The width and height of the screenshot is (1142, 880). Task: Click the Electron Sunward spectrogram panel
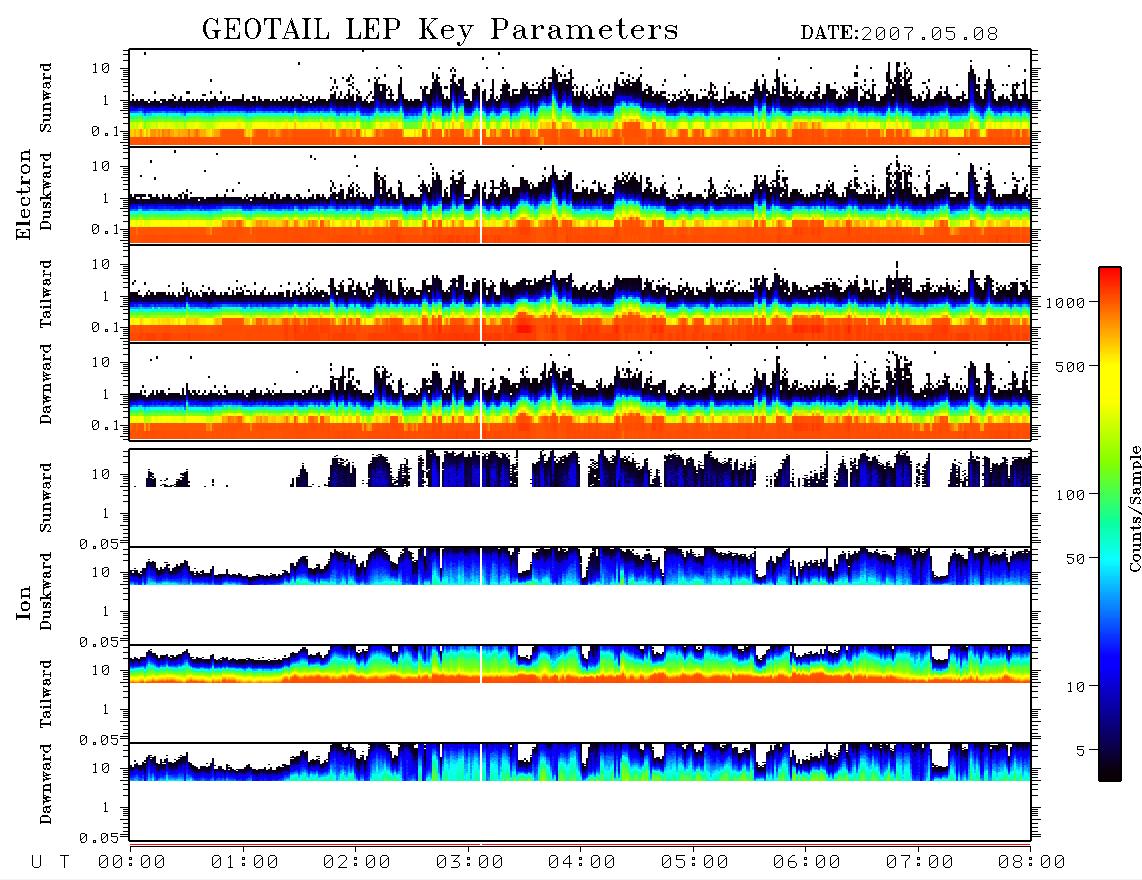580,98
